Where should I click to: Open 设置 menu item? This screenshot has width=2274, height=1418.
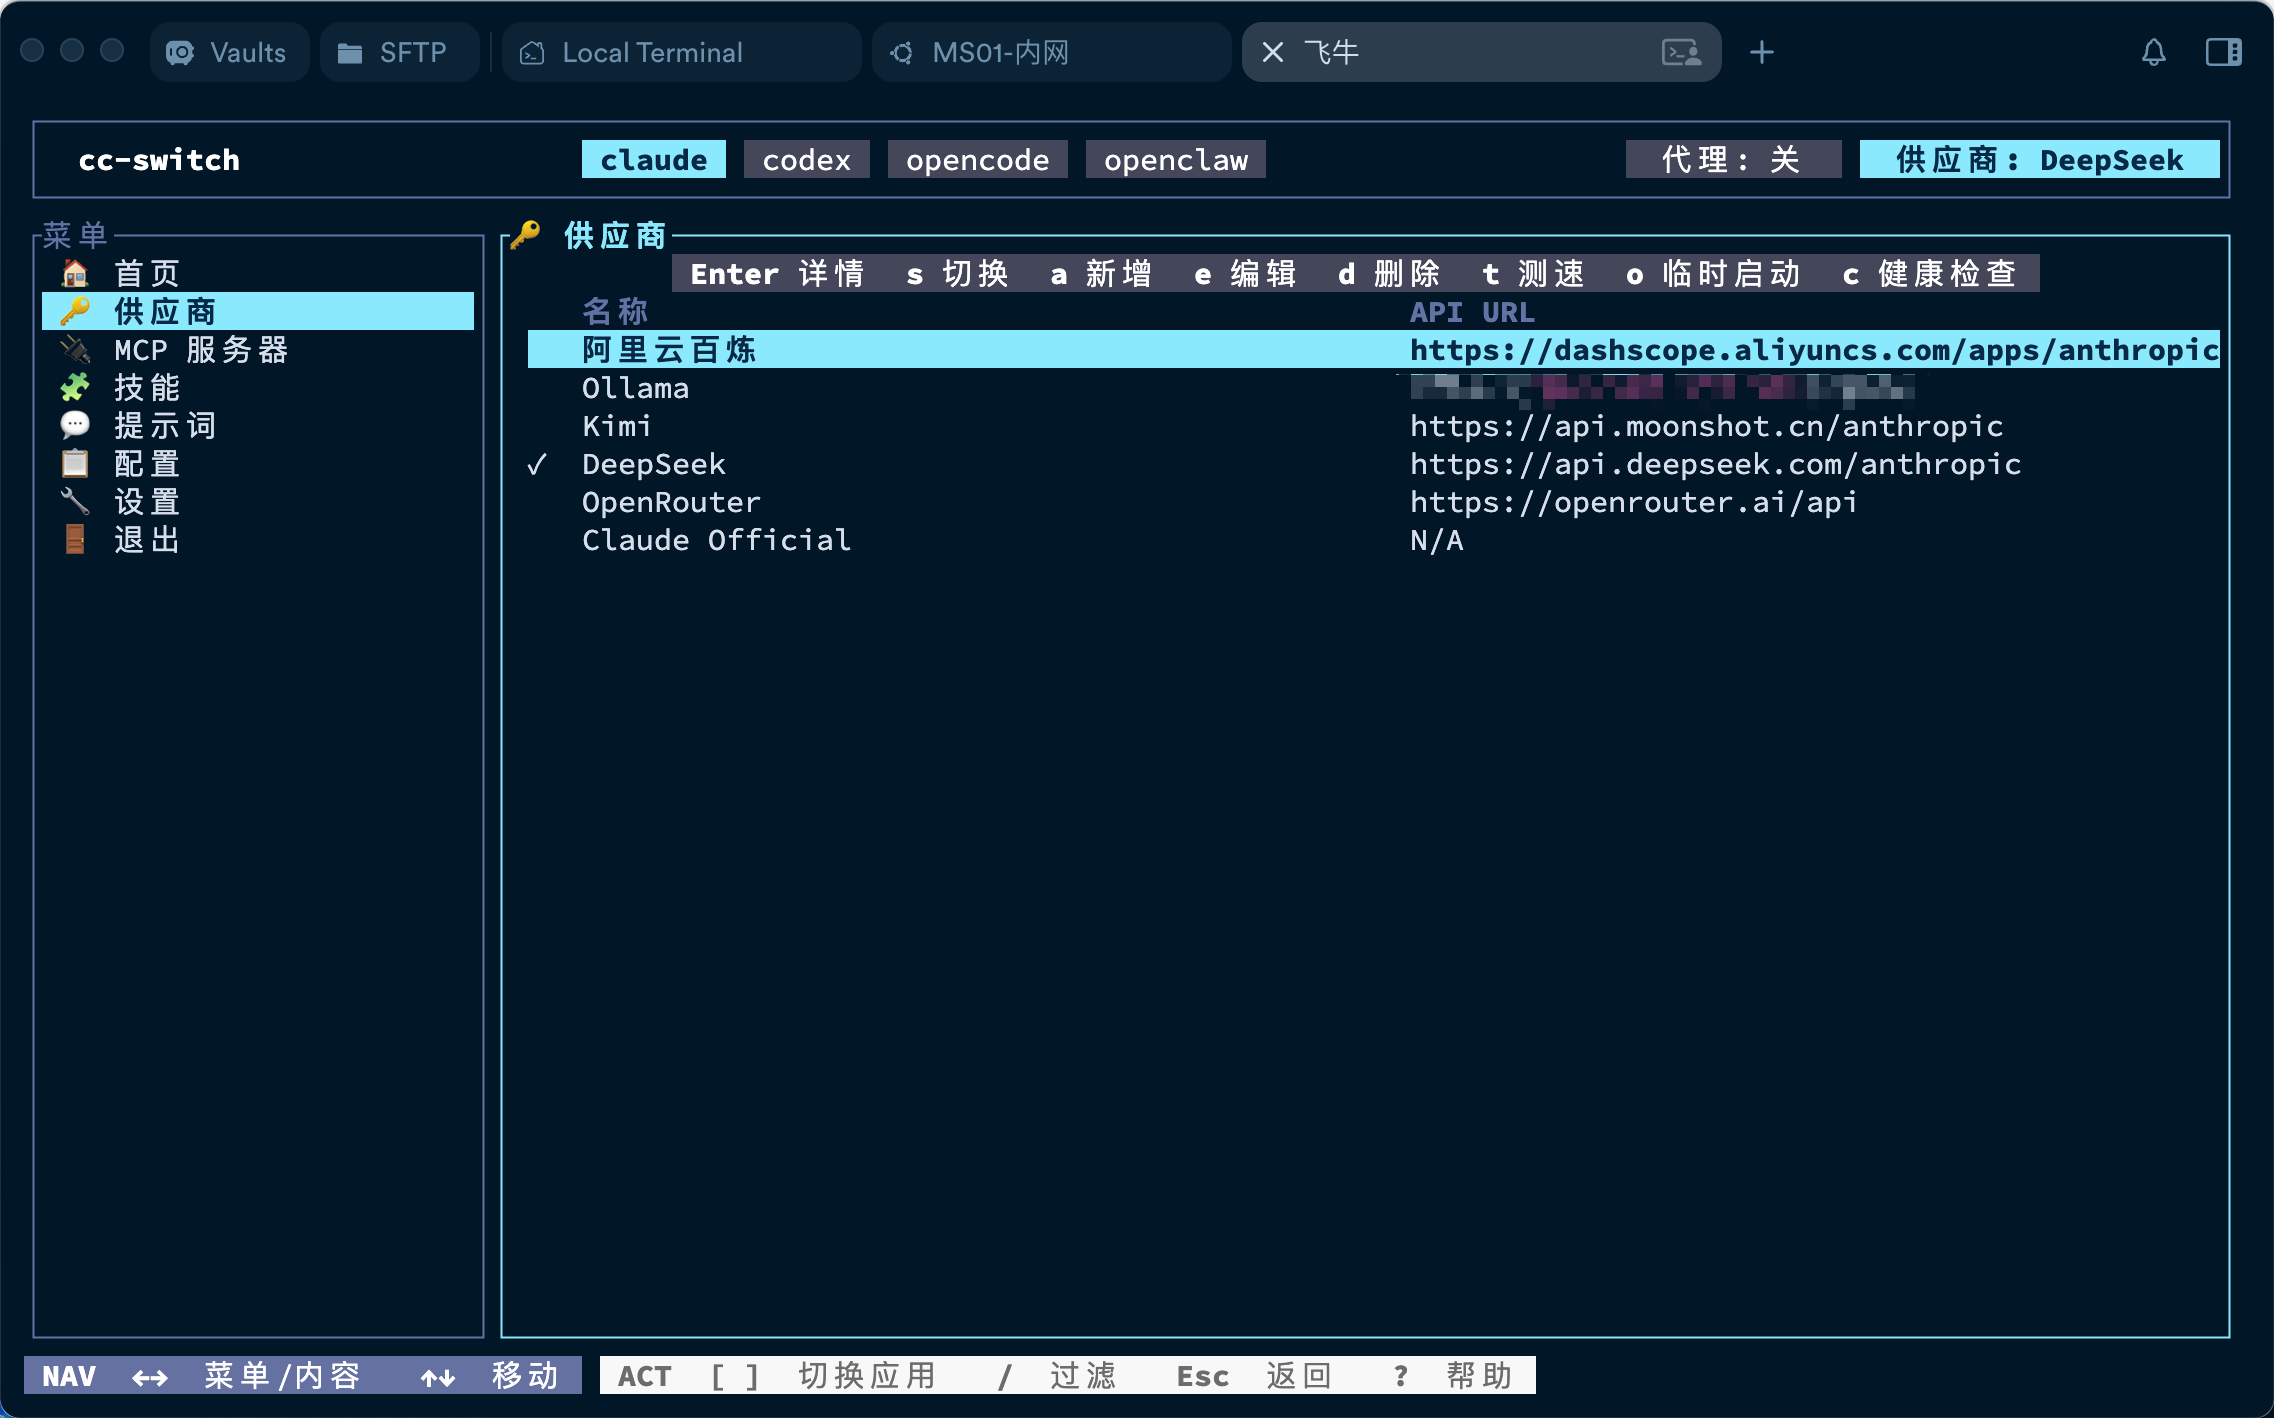[258, 501]
